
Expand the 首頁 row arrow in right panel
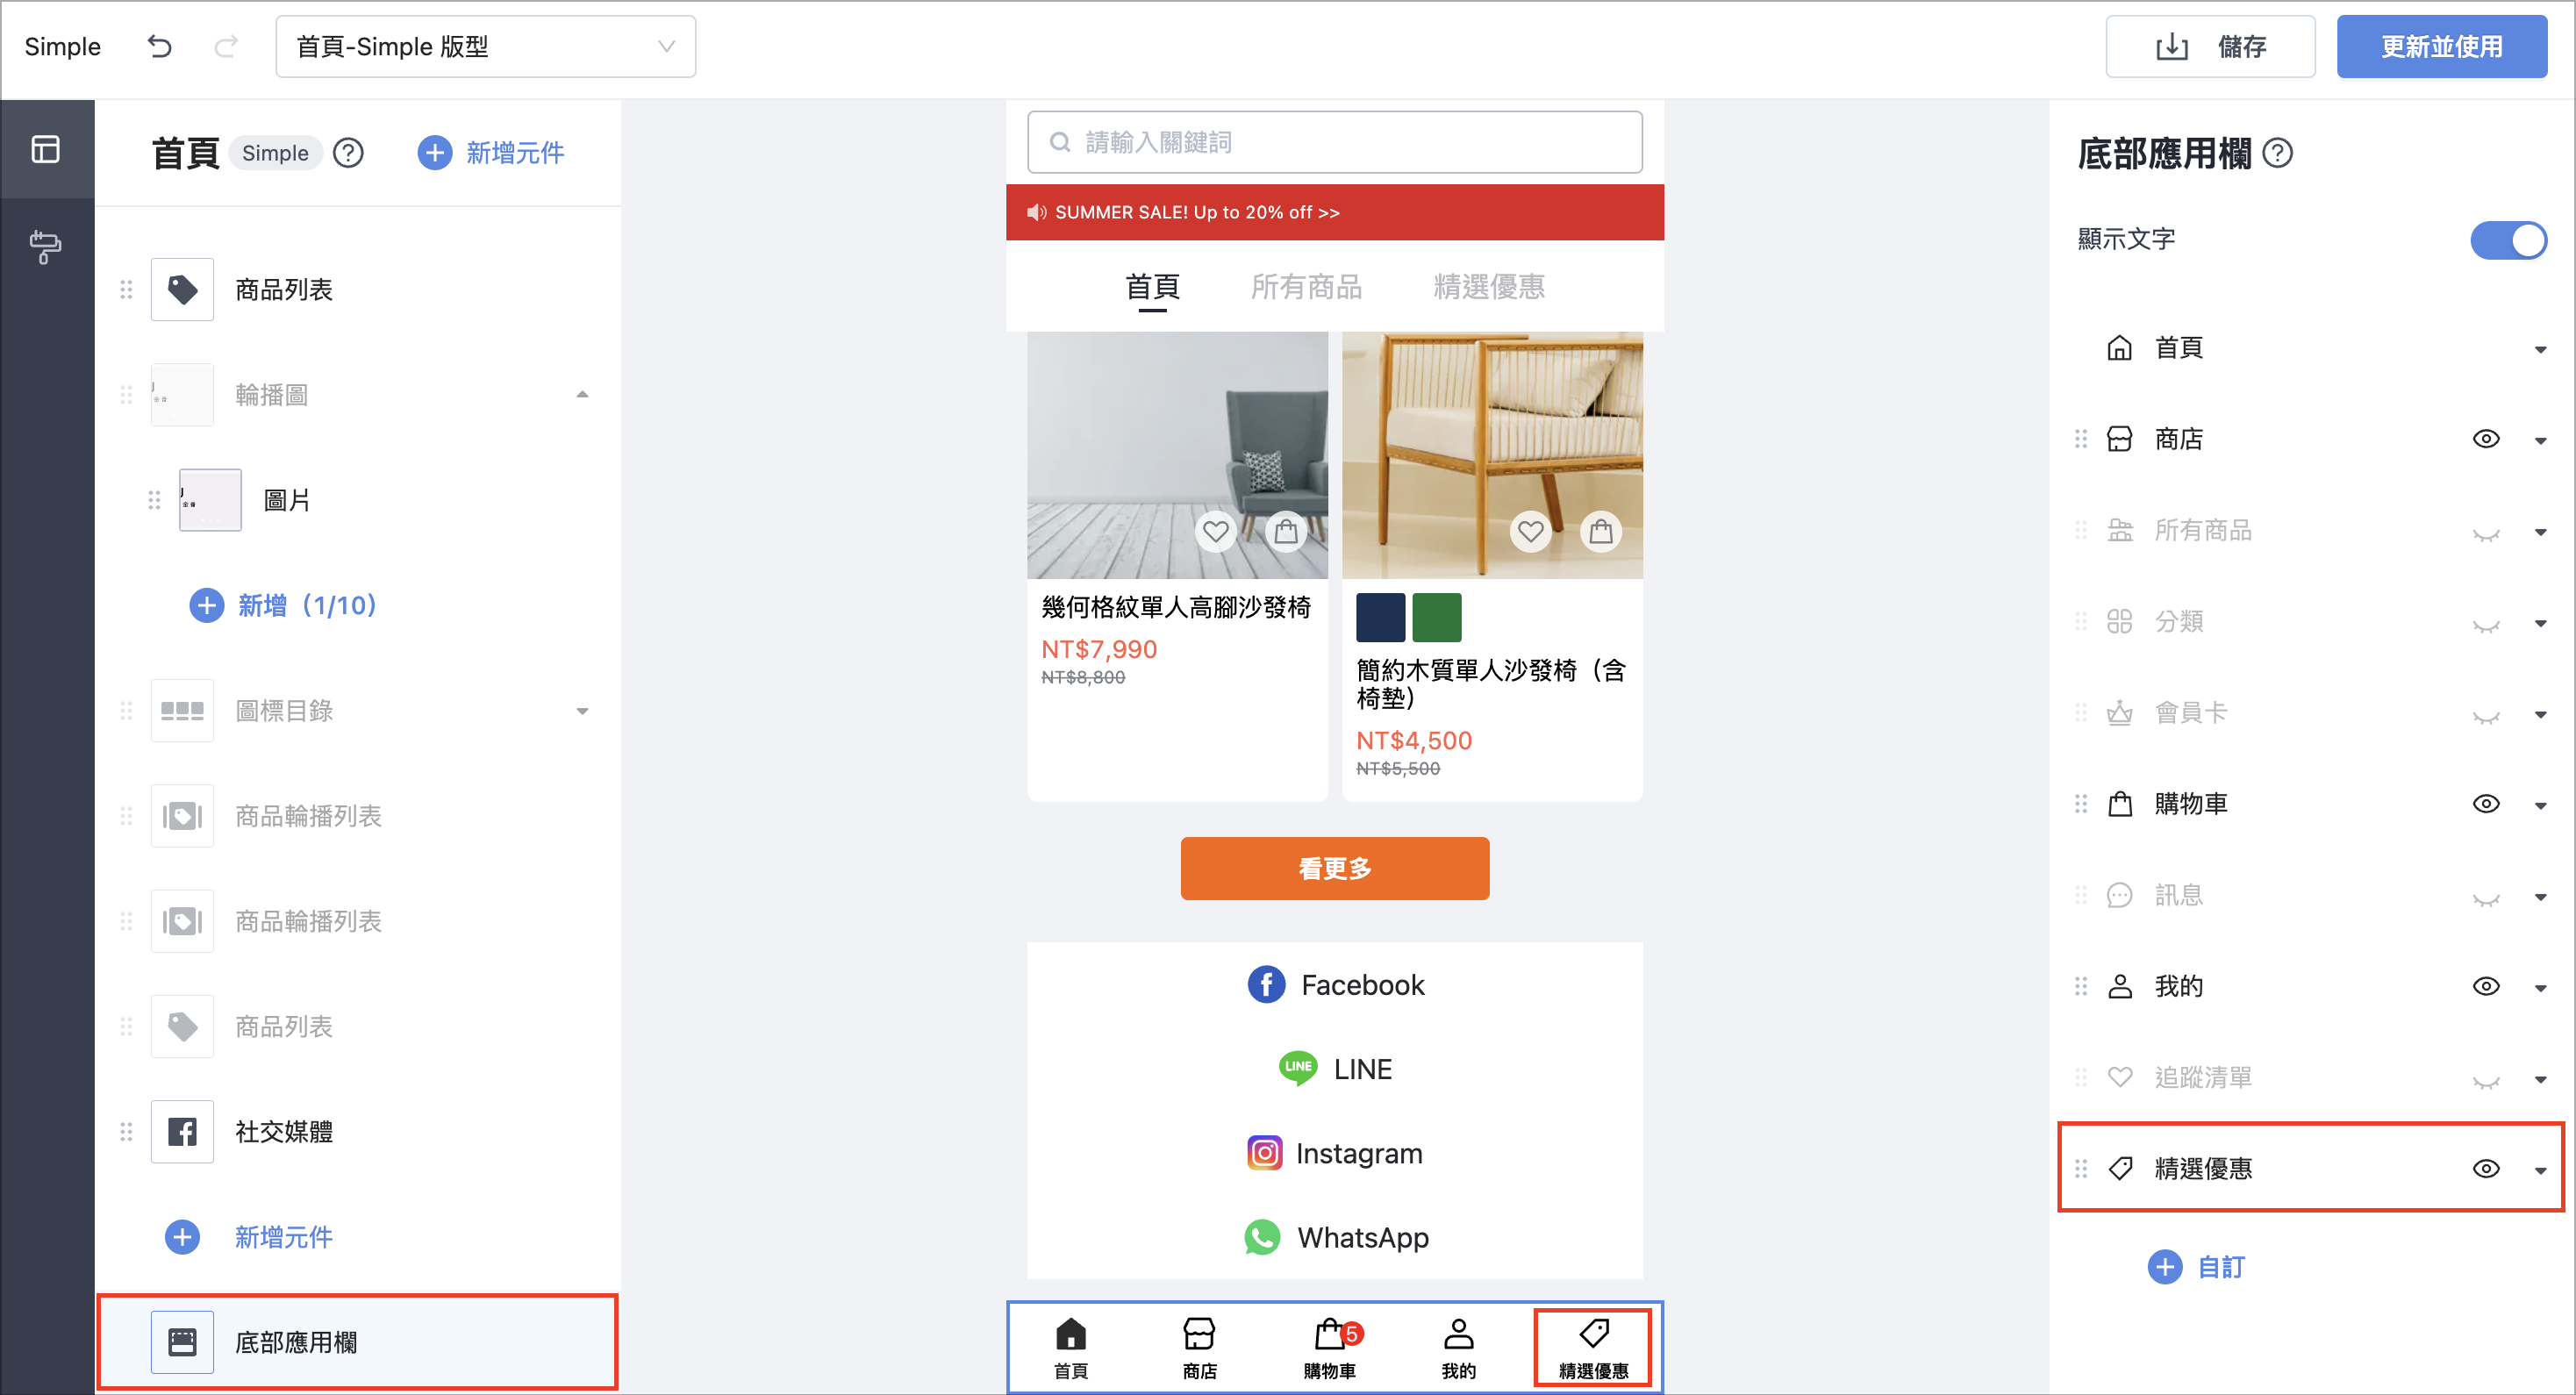coord(2540,349)
